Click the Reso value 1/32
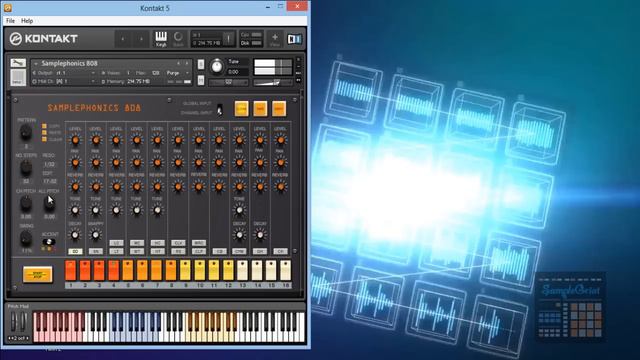Image resolution: width=640 pixels, height=360 pixels. pos(49,164)
